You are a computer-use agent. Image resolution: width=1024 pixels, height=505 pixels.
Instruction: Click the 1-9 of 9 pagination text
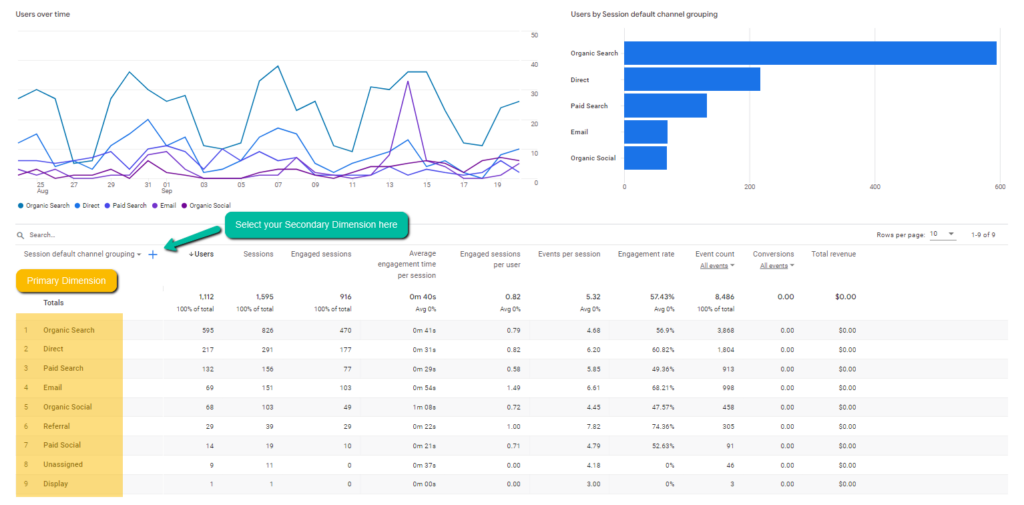pyautogui.click(x=984, y=234)
